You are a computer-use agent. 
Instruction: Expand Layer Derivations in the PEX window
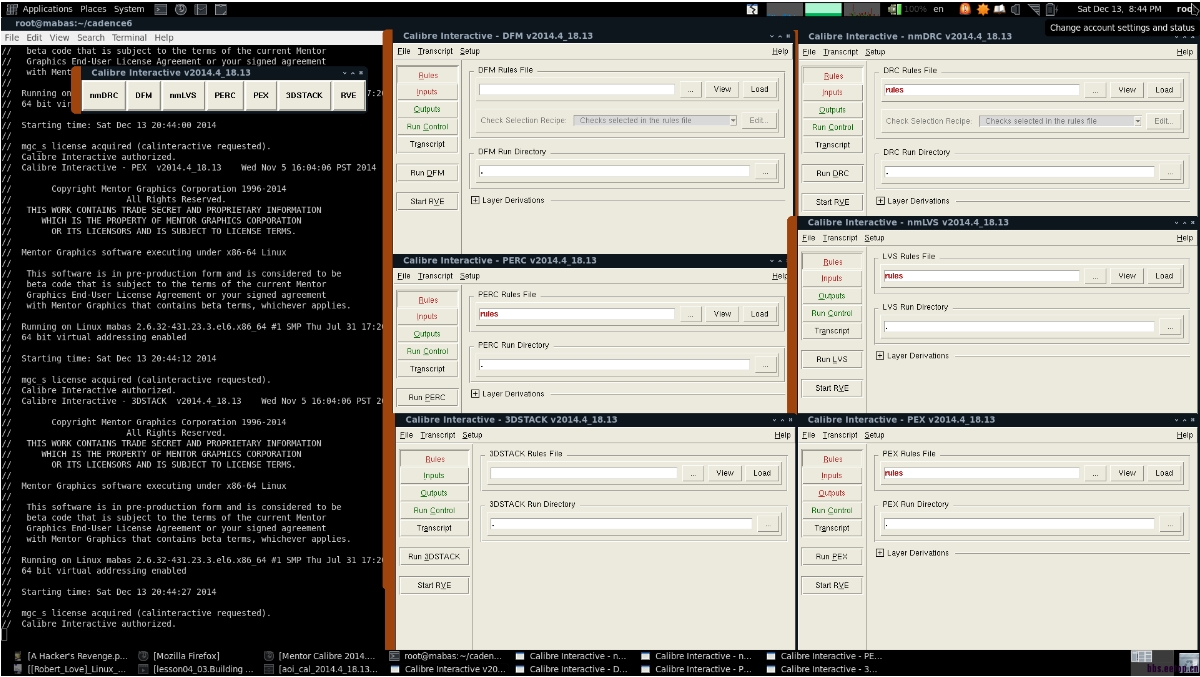coord(880,553)
